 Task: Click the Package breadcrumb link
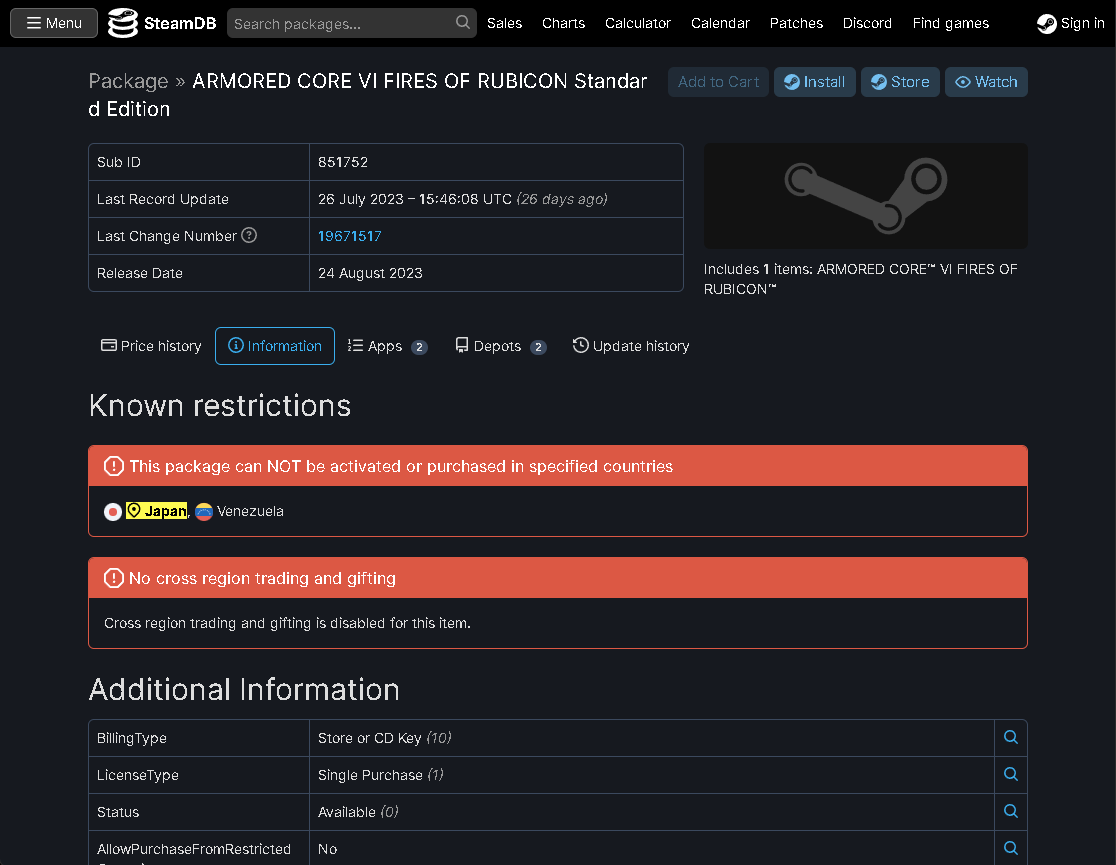pos(128,81)
